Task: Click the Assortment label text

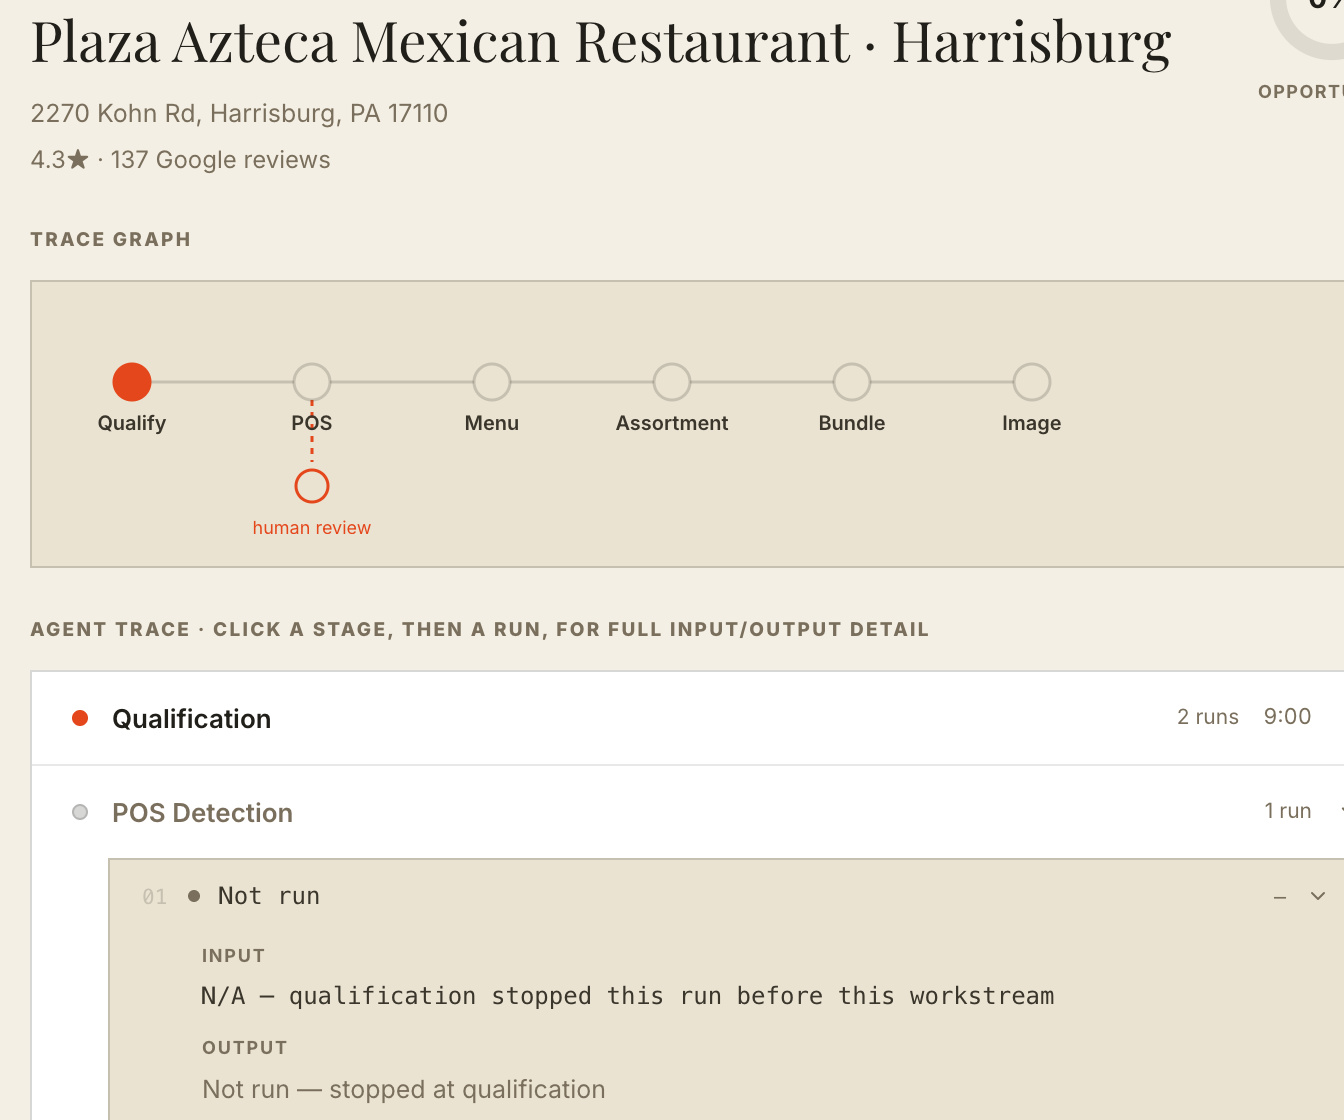Action: pyautogui.click(x=672, y=423)
